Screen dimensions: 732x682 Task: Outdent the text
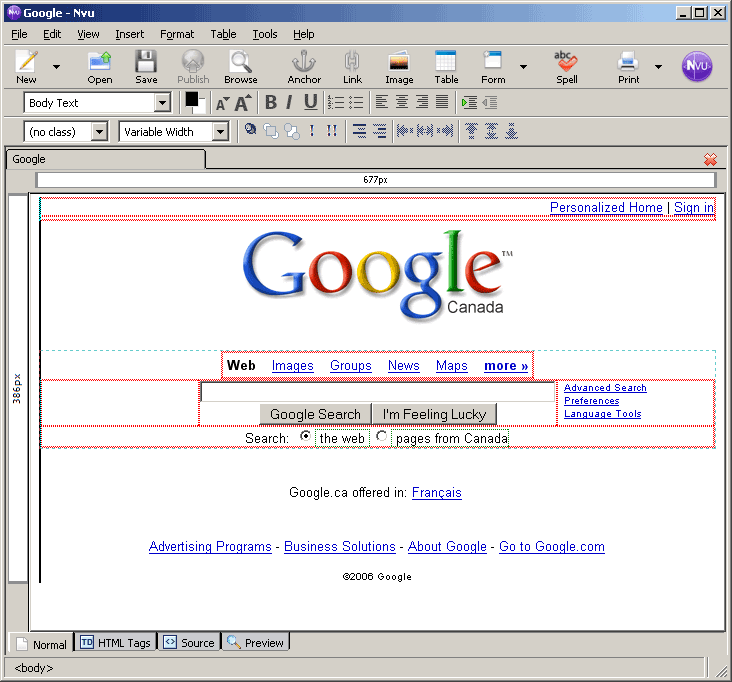point(490,102)
